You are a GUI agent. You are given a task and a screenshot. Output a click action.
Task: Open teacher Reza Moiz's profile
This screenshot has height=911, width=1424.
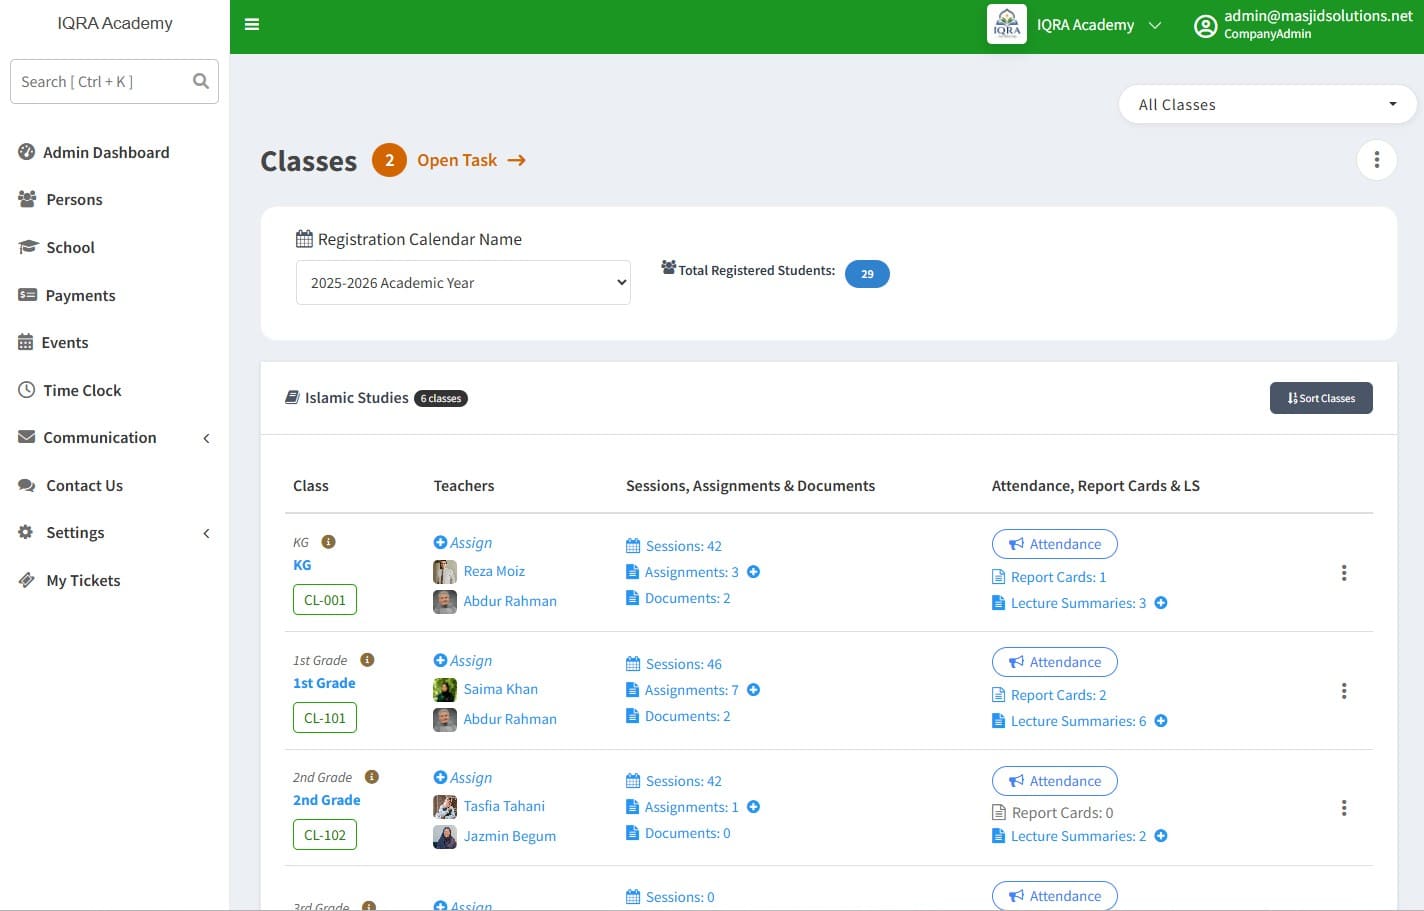[494, 571]
